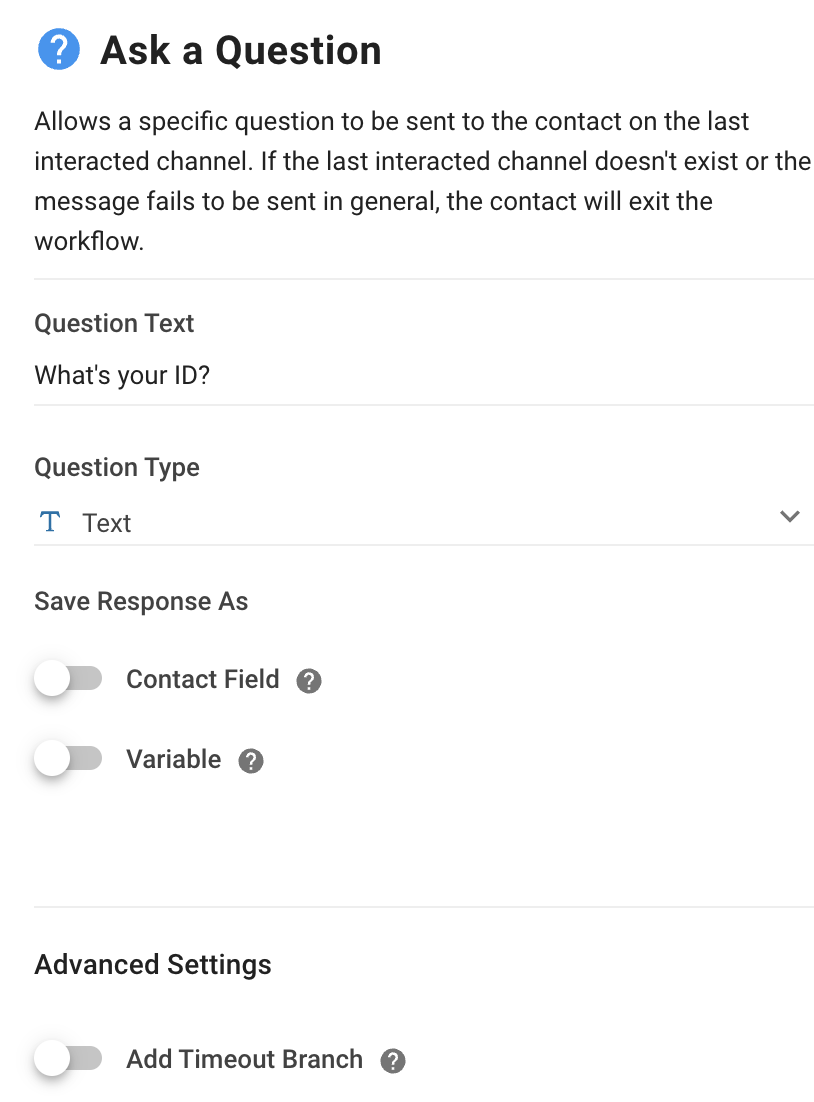Click the Variable label text
814x1102 pixels.
click(x=174, y=760)
